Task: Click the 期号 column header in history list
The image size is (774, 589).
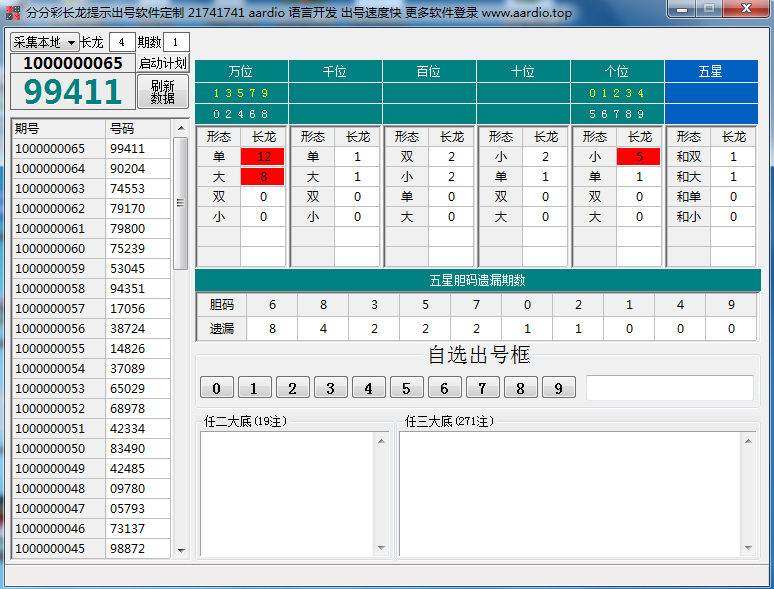Action: [58, 129]
